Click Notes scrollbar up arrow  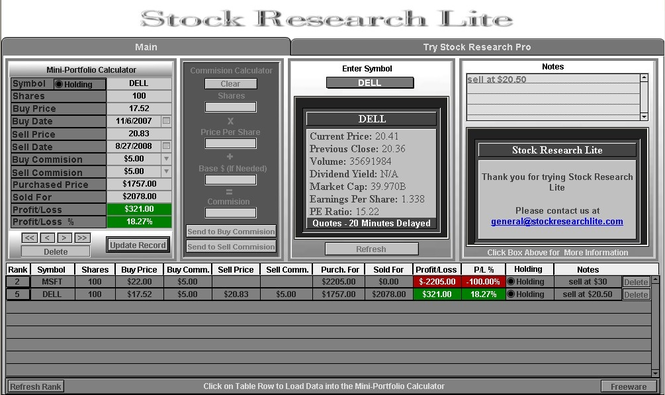click(644, 78)
